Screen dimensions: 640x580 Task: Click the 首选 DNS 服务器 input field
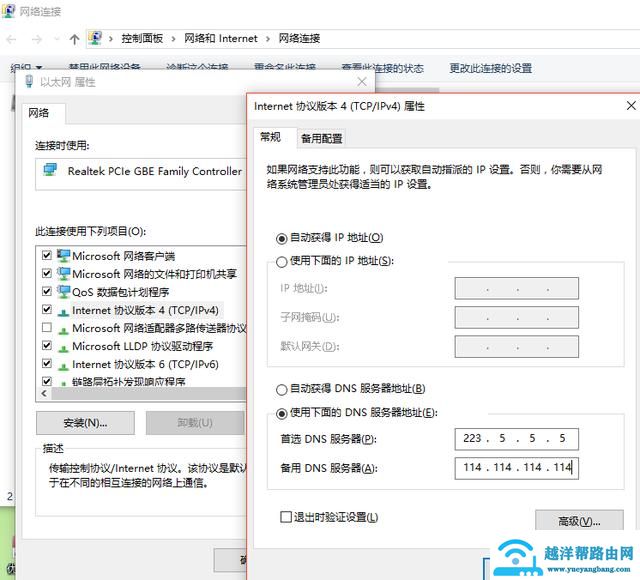tap(515, 438)
